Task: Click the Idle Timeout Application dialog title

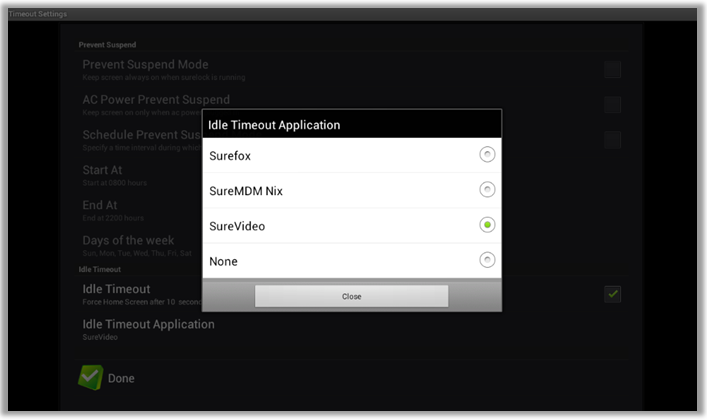Action: coord(274,125)
